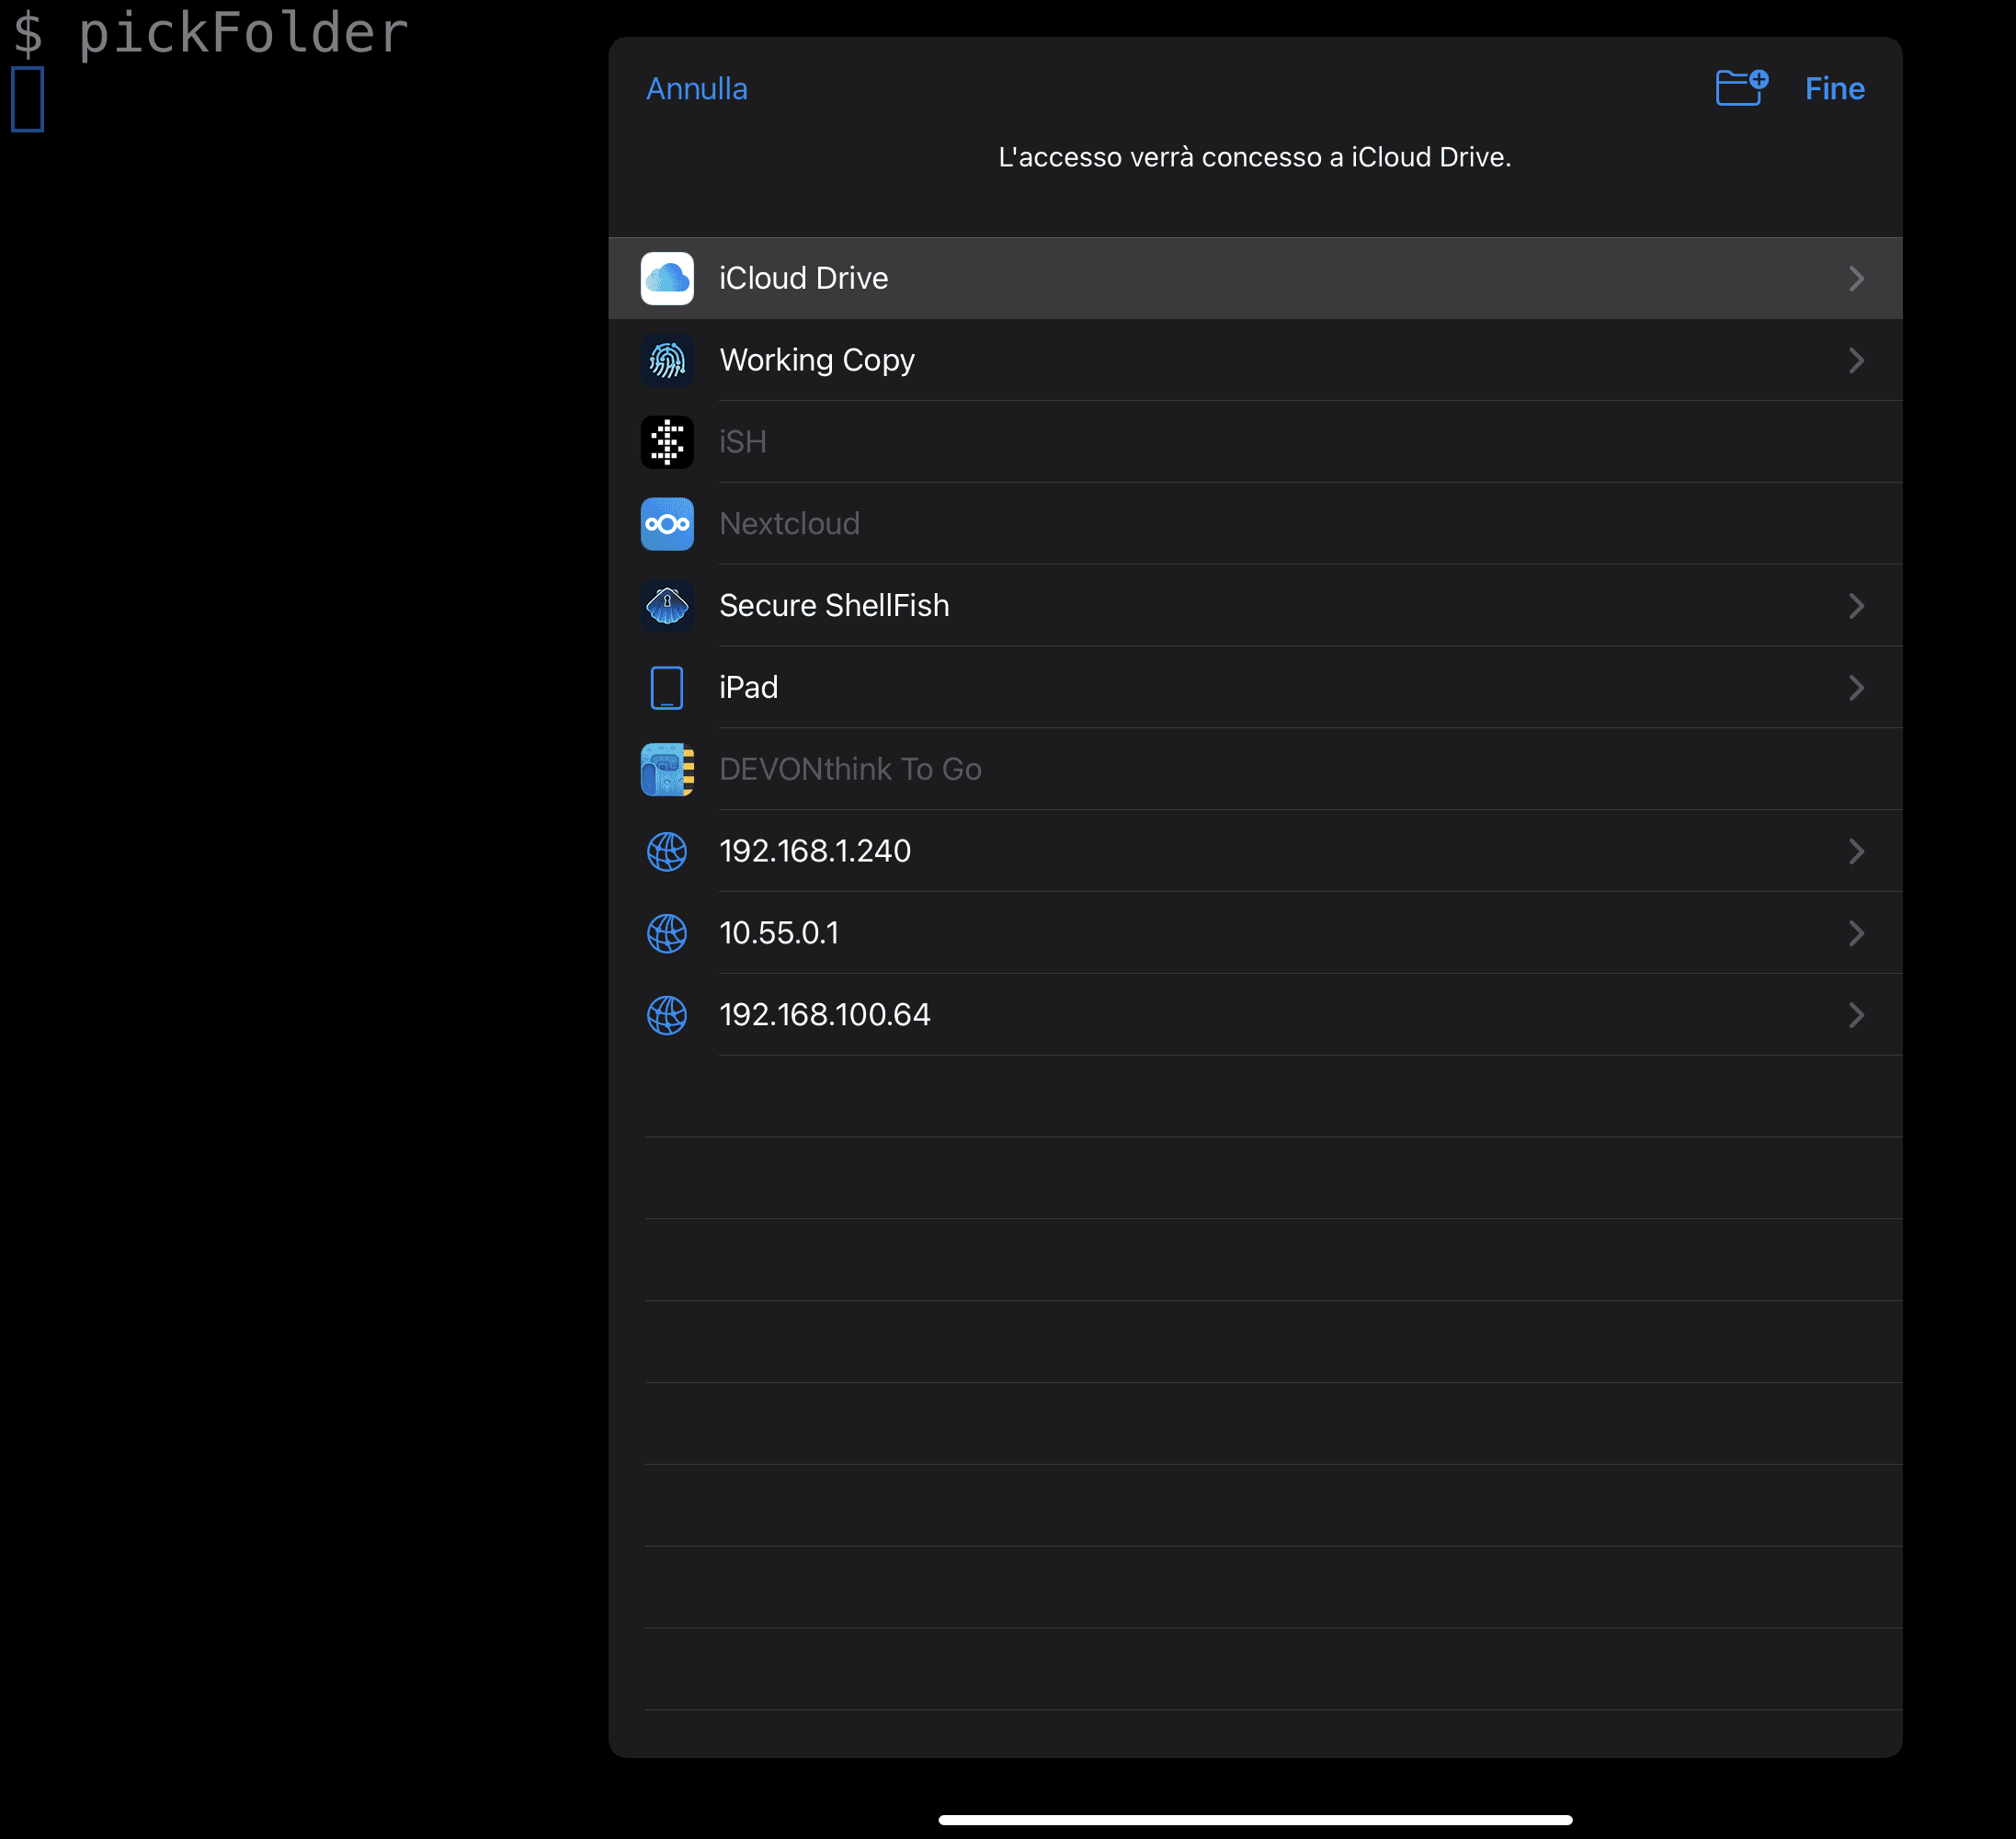Open the Working Copy location label

[x=817, y=360]
